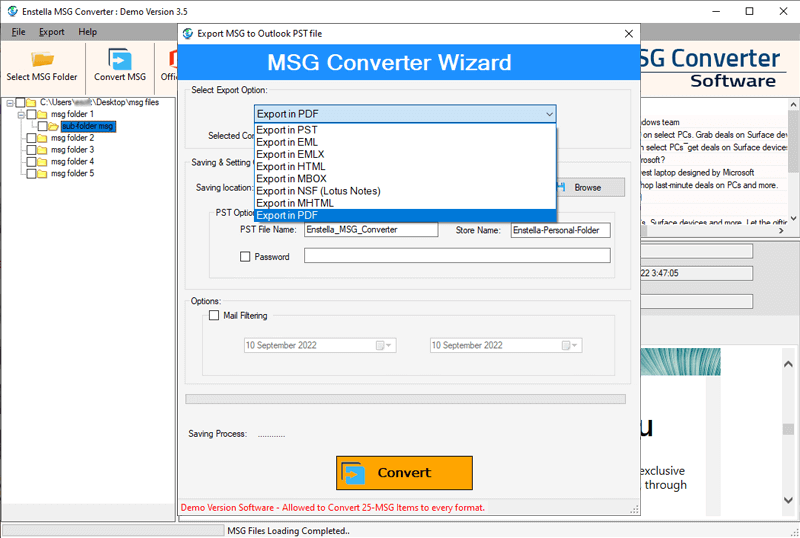Click the msg folder 3 folder icon
This screenshot has width=800, height=538.
42,150
